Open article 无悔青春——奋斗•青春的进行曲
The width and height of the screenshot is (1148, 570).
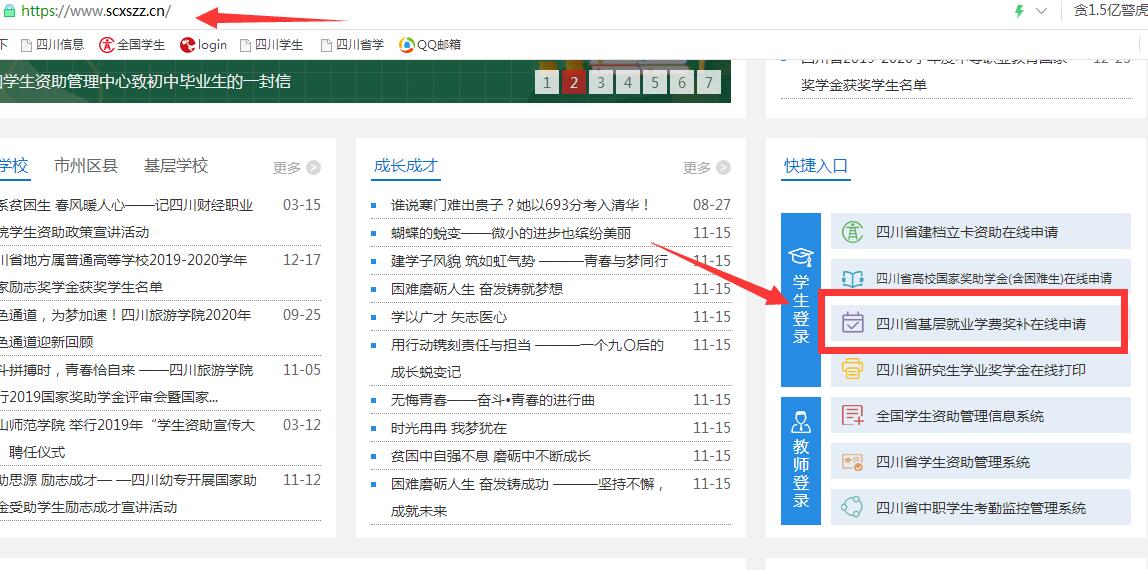coord(492,400)
